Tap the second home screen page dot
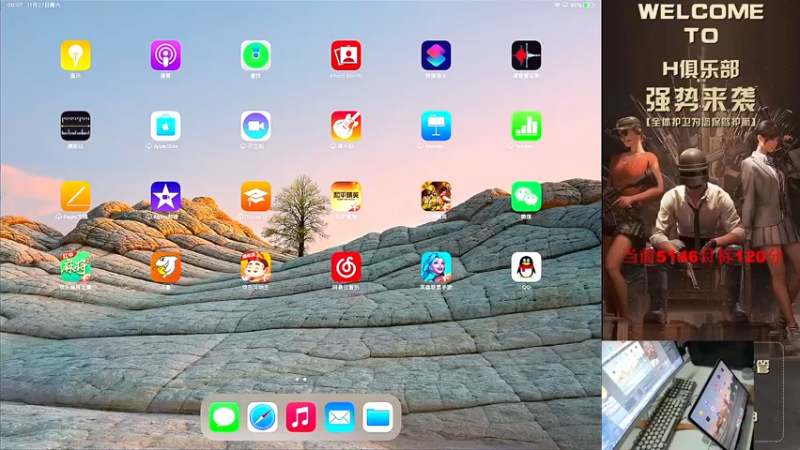Screen dimensions: 800x450 pyautogui.click(x=305, y=380)
